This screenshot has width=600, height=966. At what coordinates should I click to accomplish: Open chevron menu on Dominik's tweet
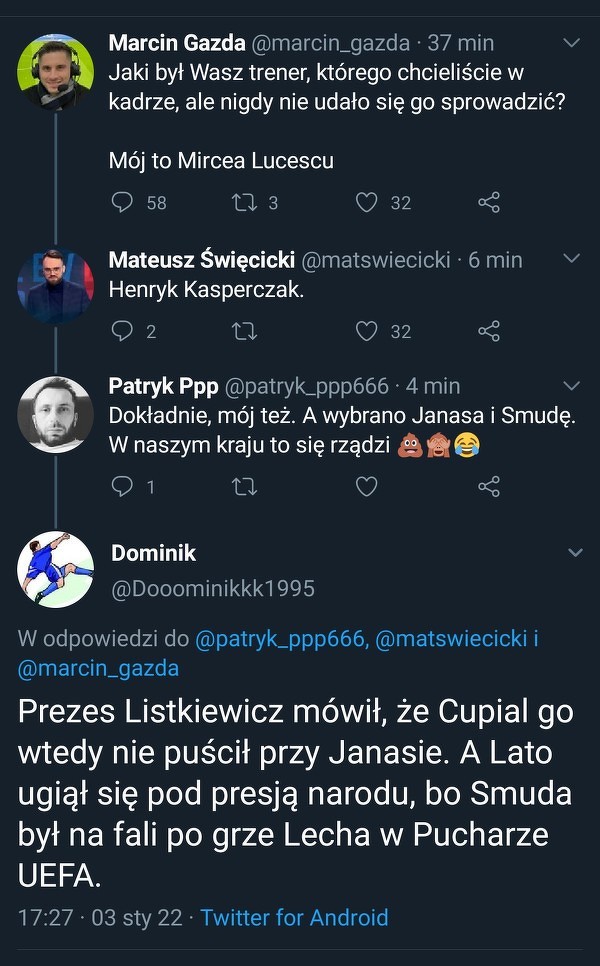coord(575,553)
